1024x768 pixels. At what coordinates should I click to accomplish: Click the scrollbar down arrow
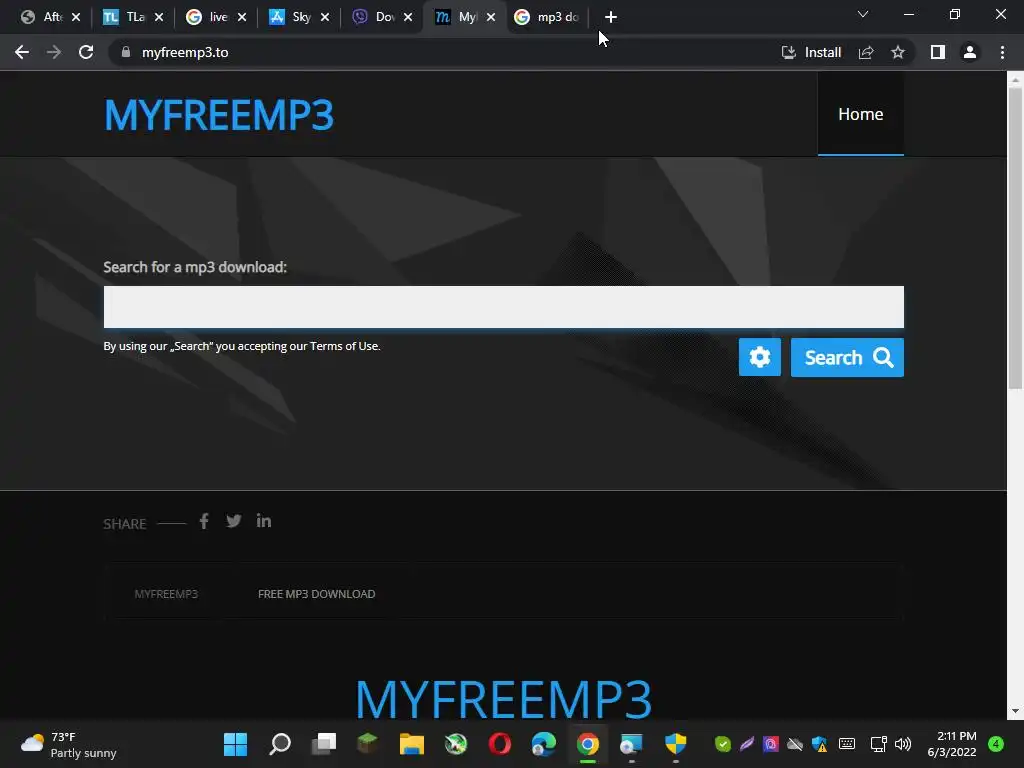tap(1015, 711)
